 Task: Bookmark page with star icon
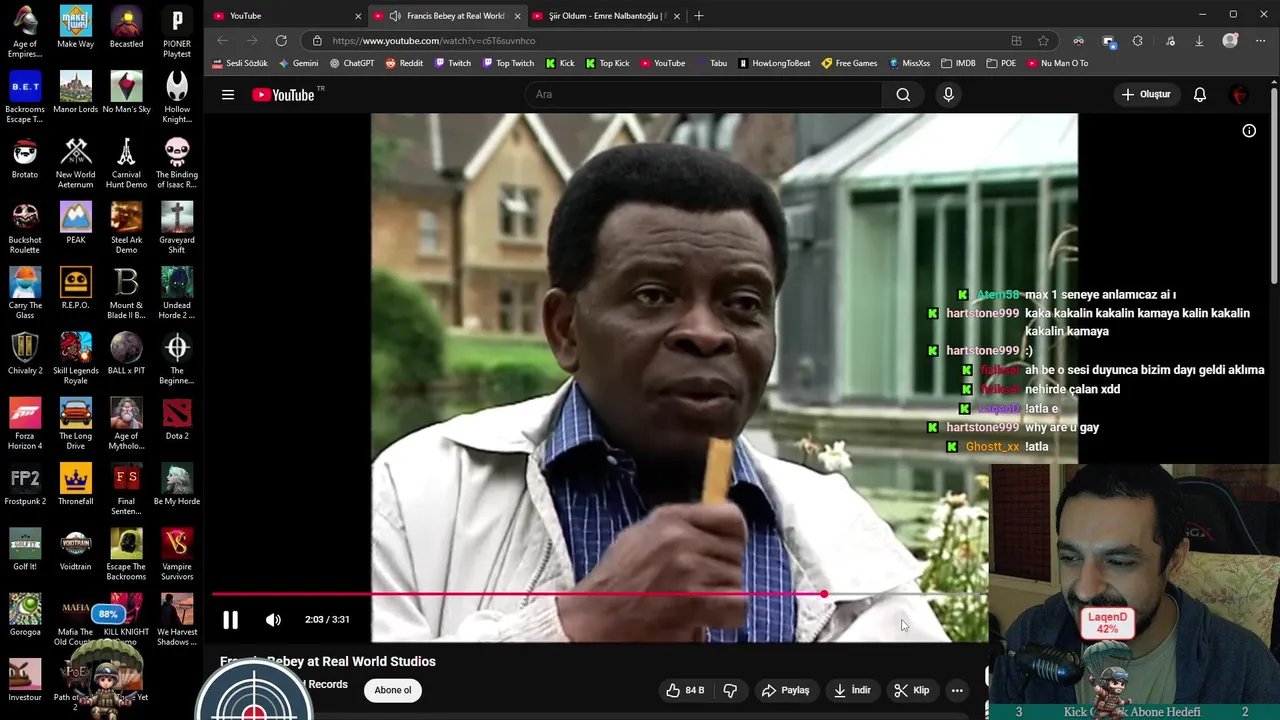(1043, 41)
